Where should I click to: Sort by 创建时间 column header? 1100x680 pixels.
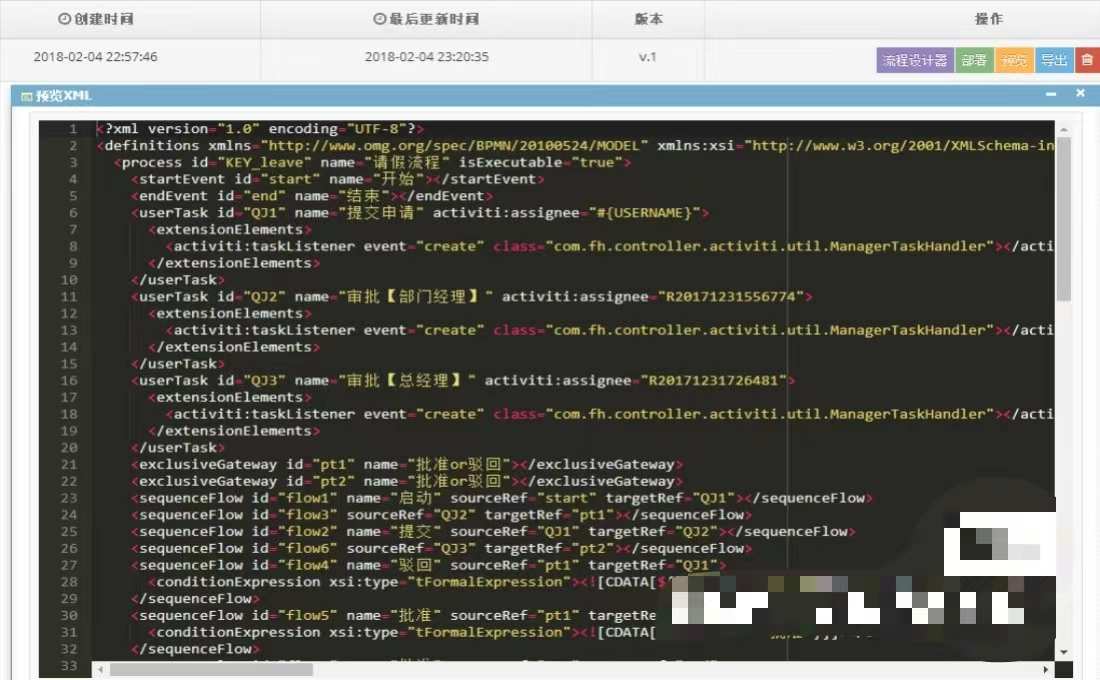[x=95, y=19]
